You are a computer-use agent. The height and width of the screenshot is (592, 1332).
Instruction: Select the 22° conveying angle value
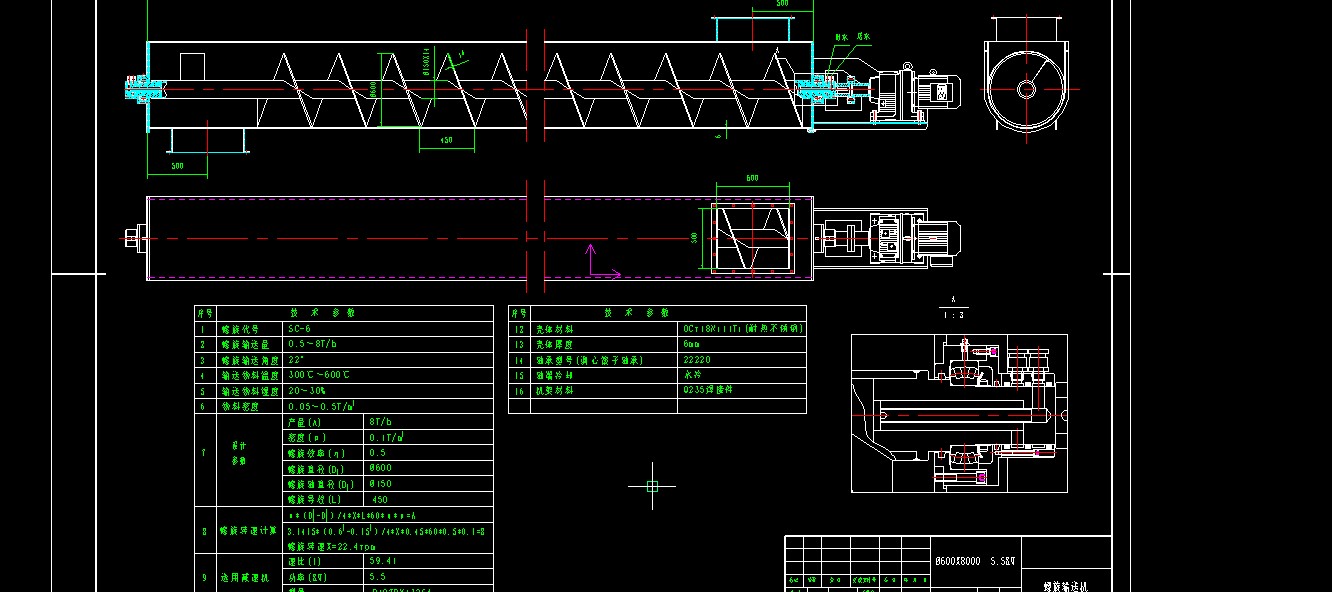[x=295, y=359]
